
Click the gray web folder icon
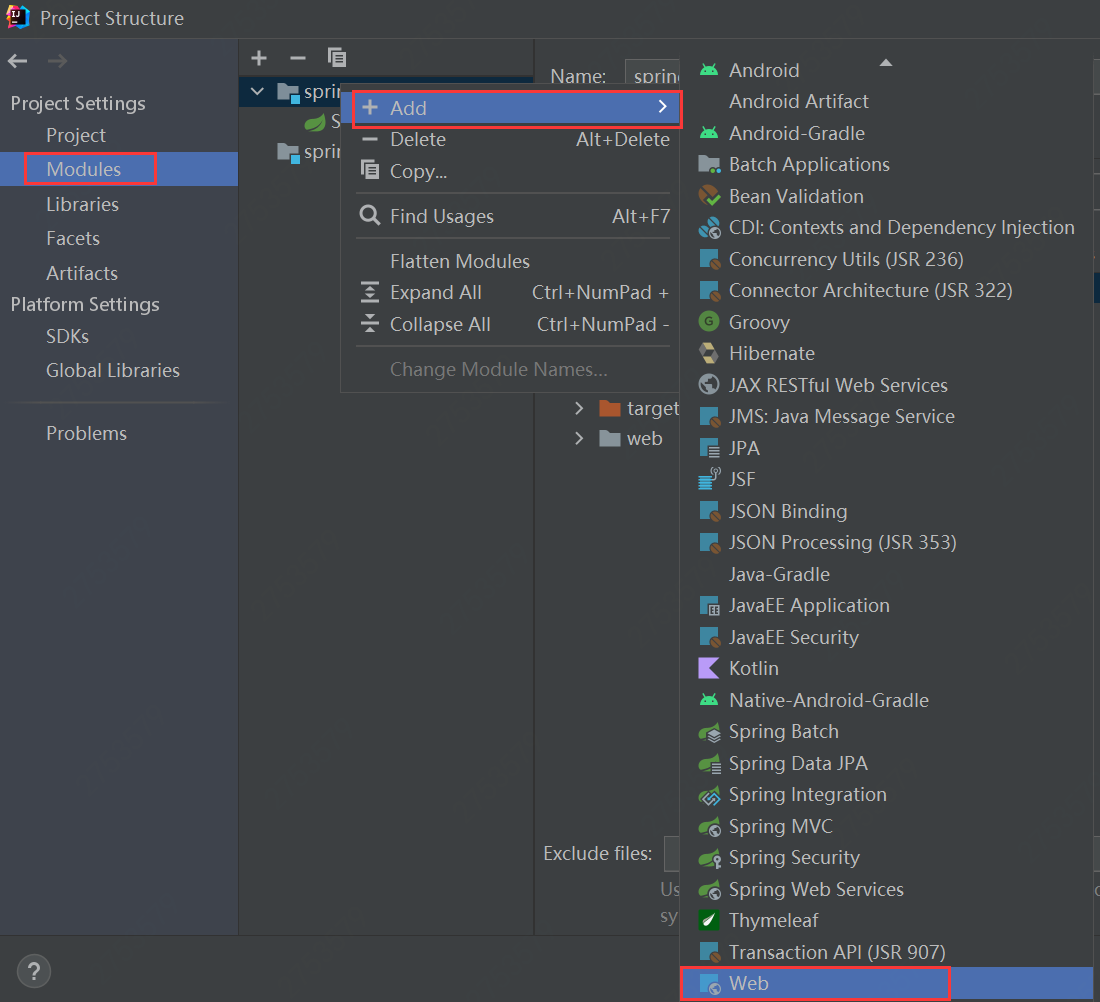[610, 439]
